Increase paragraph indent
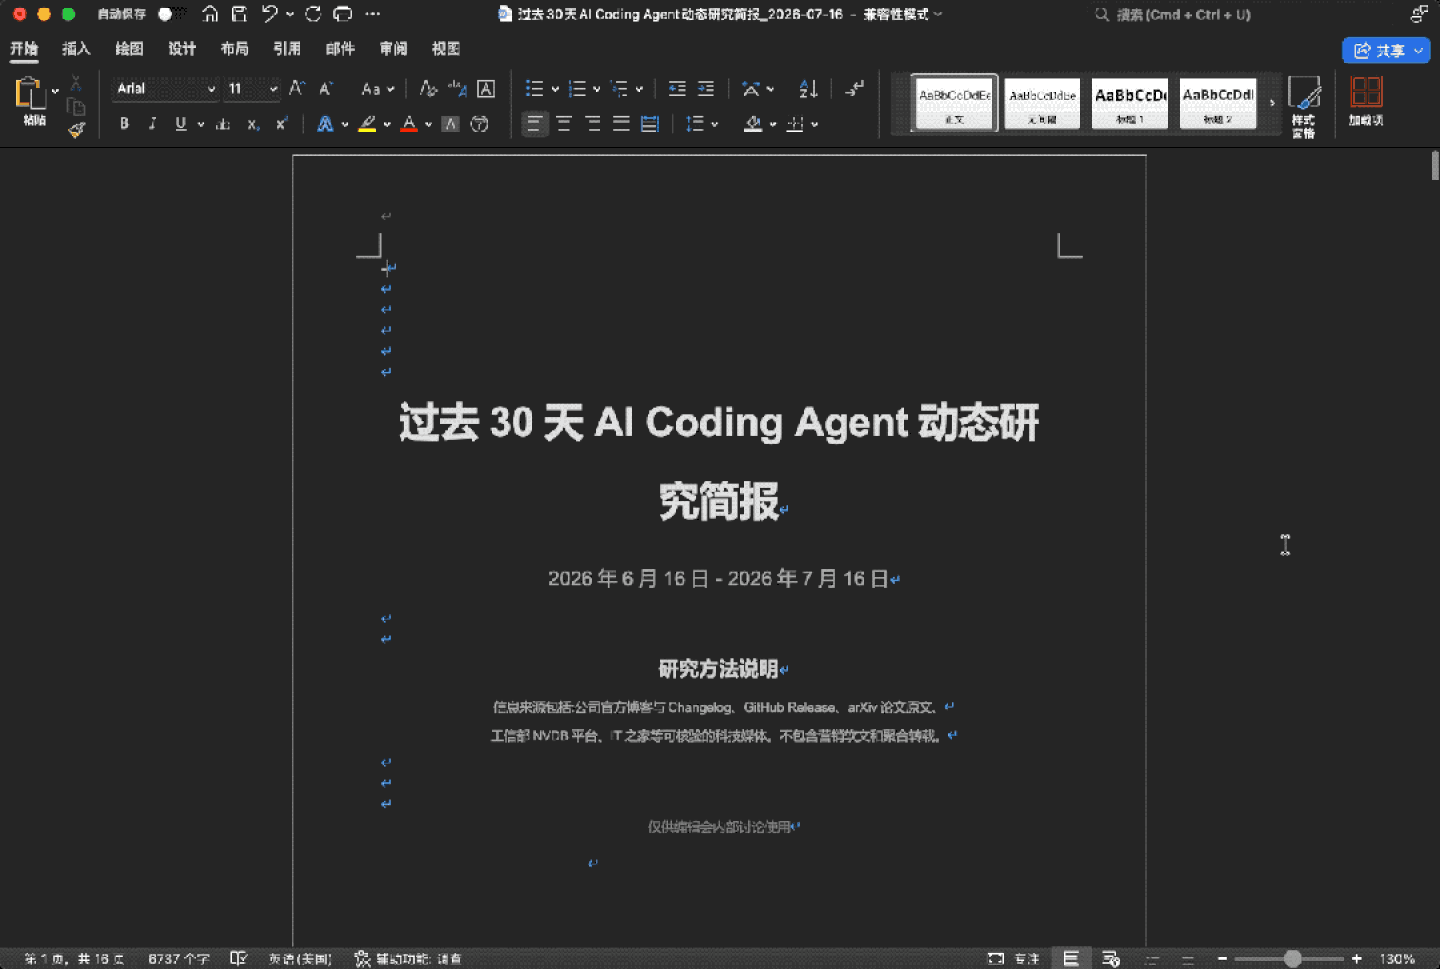The image size is (1440, 969). [x=706, y=89]
